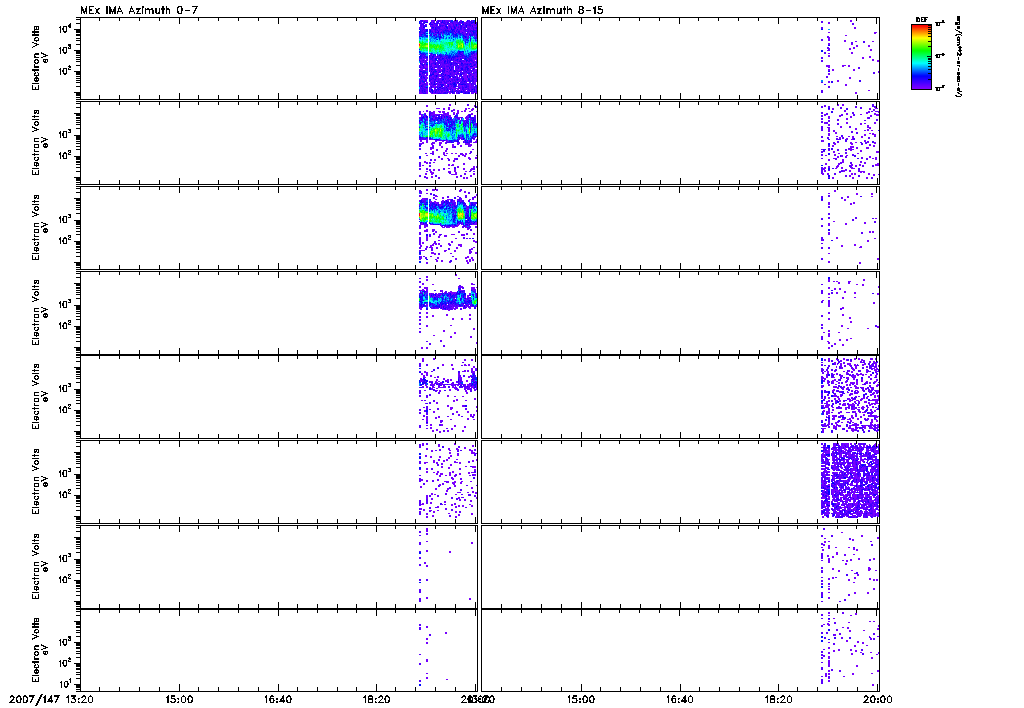Viewport: 1024px width, 708px height.
Task: Click the '15:00' time label under Azimuth 0-7
Action: [179, 700]
